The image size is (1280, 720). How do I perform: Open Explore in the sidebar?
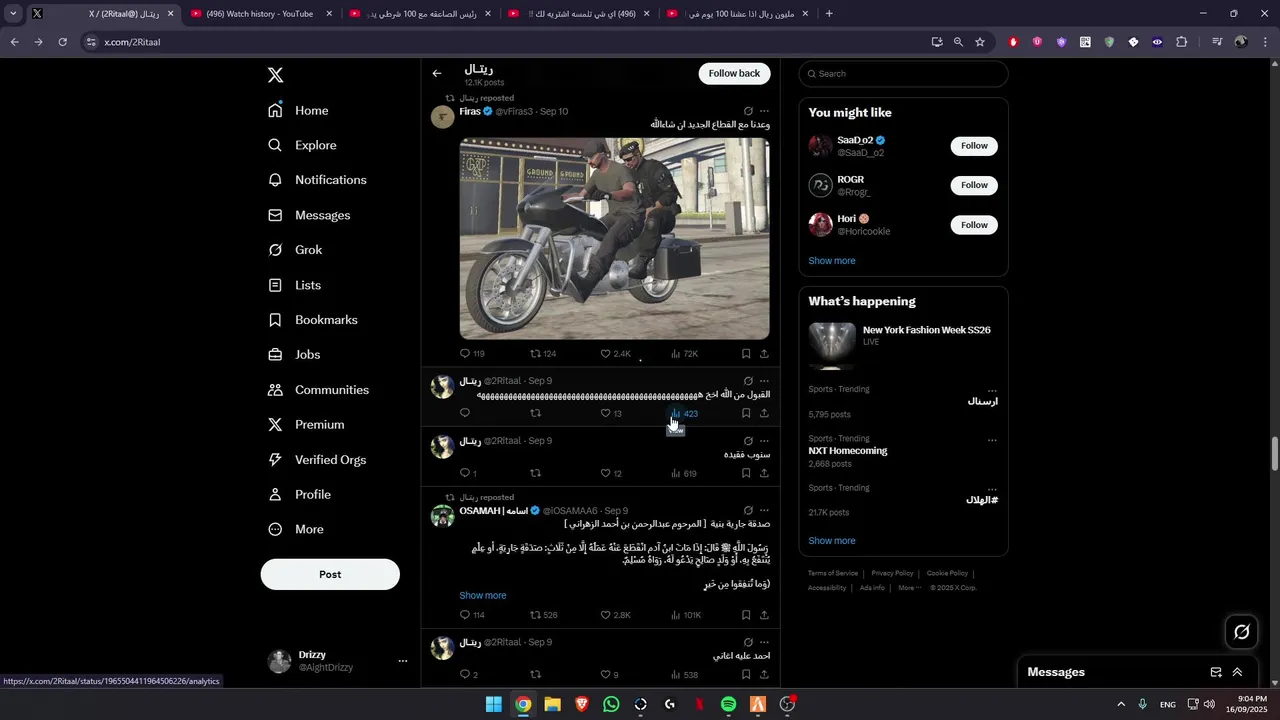pos(302,145)
